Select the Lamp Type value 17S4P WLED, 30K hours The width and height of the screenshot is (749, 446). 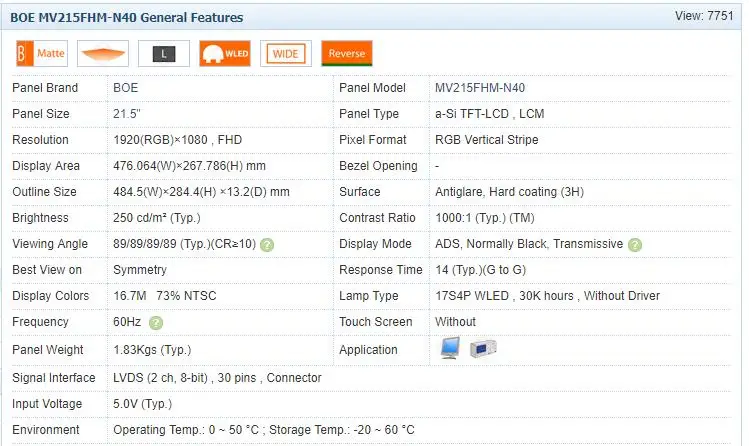504,296
